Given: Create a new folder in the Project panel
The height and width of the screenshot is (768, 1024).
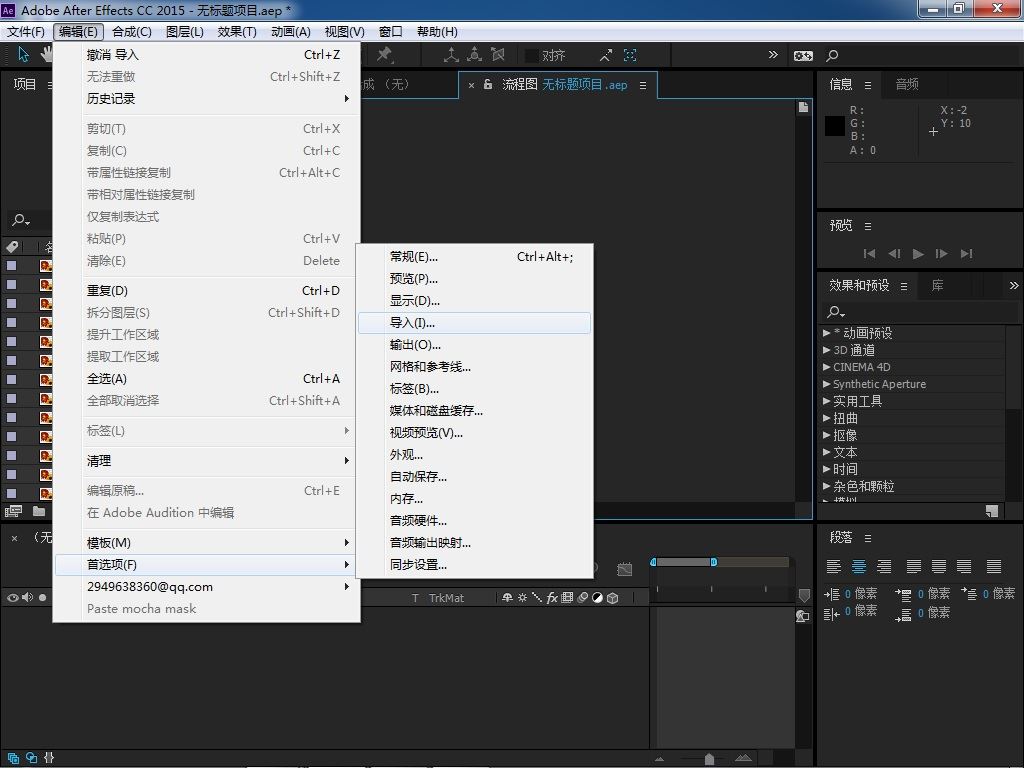Looking at the screenshot, I should tap(39, 511).
